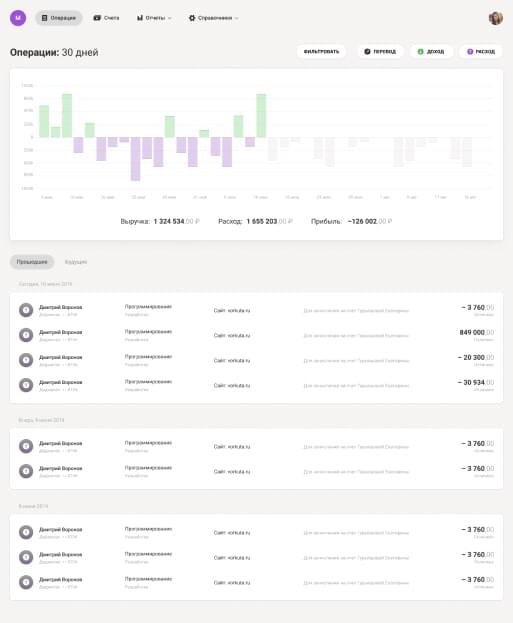
Task: Click the round icon of the 849 000 operation
Action: point(26,335)
